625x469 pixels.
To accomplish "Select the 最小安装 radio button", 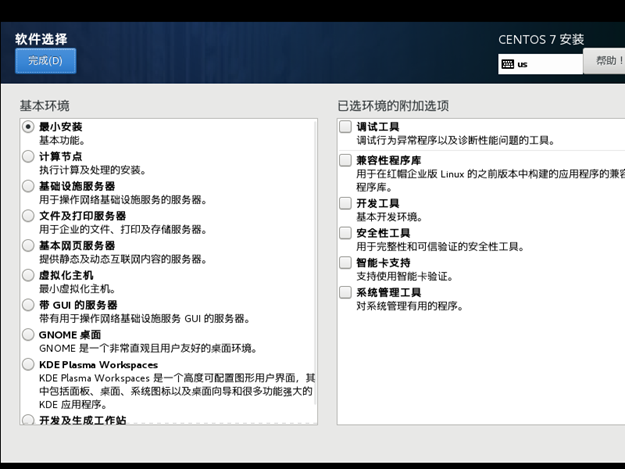I will 28,127.
